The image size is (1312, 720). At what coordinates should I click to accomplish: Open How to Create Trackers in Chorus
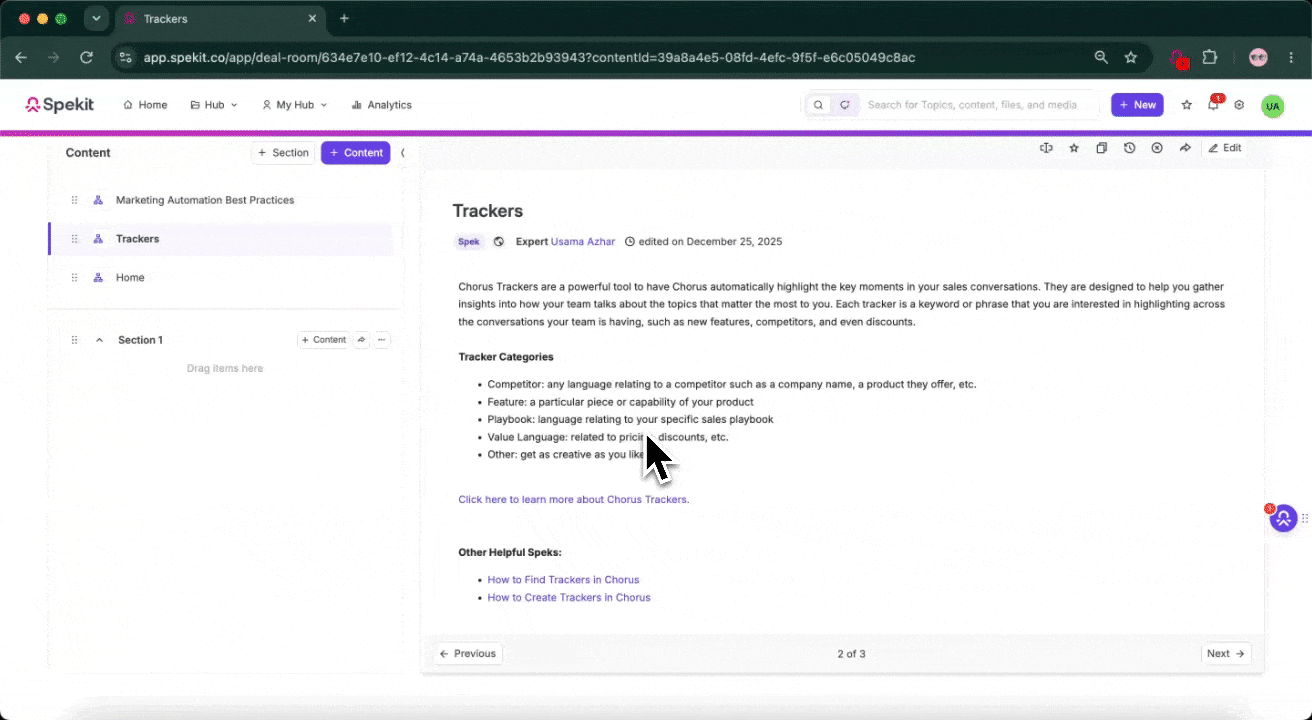569,598
